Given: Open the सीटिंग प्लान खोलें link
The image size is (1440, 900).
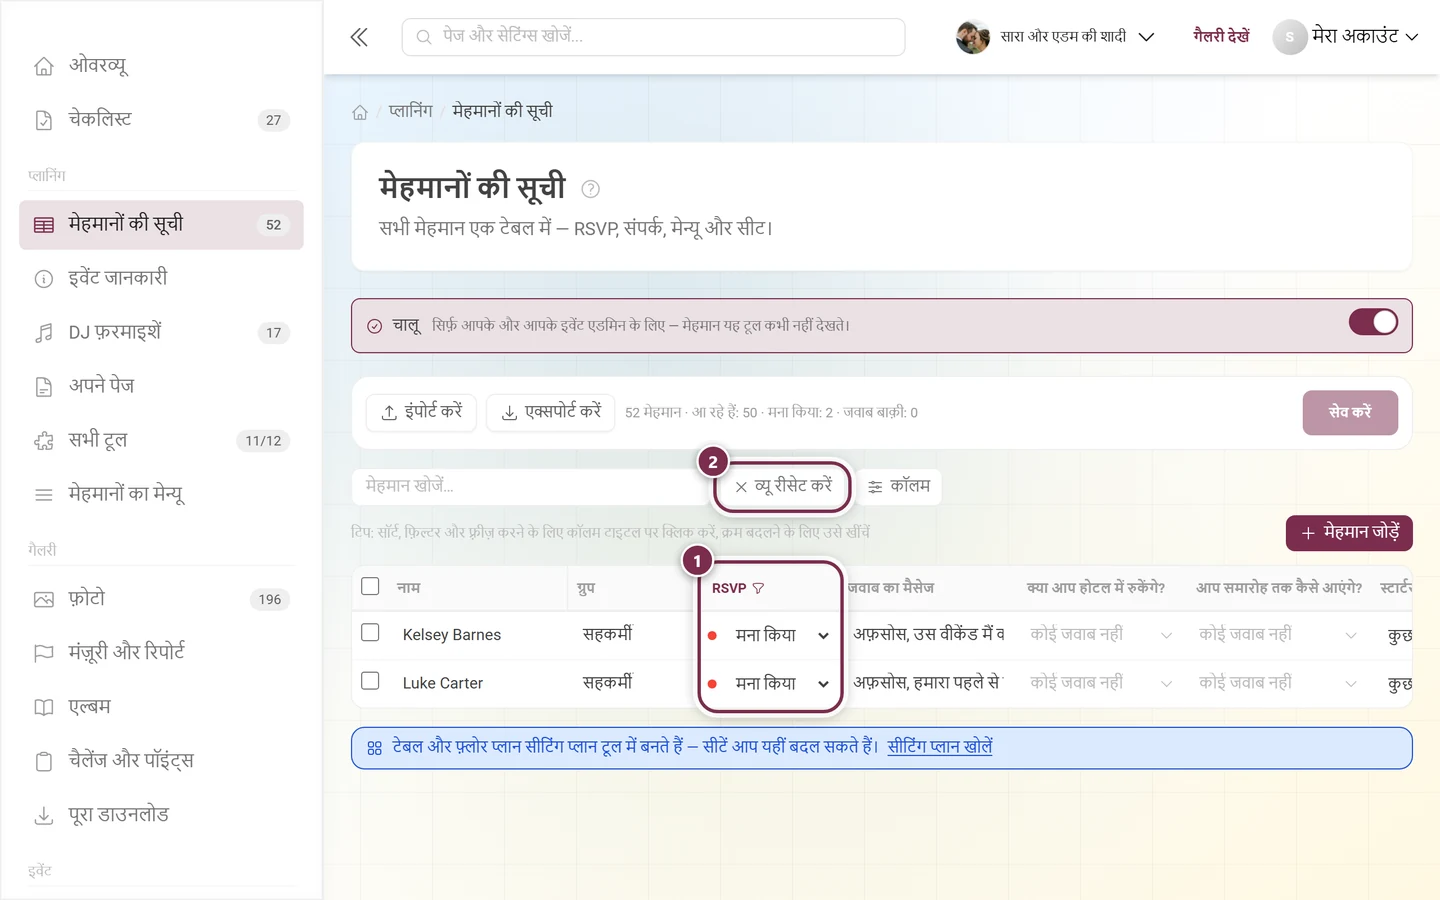Looking at the screenshot, I should tap(940, 747).
